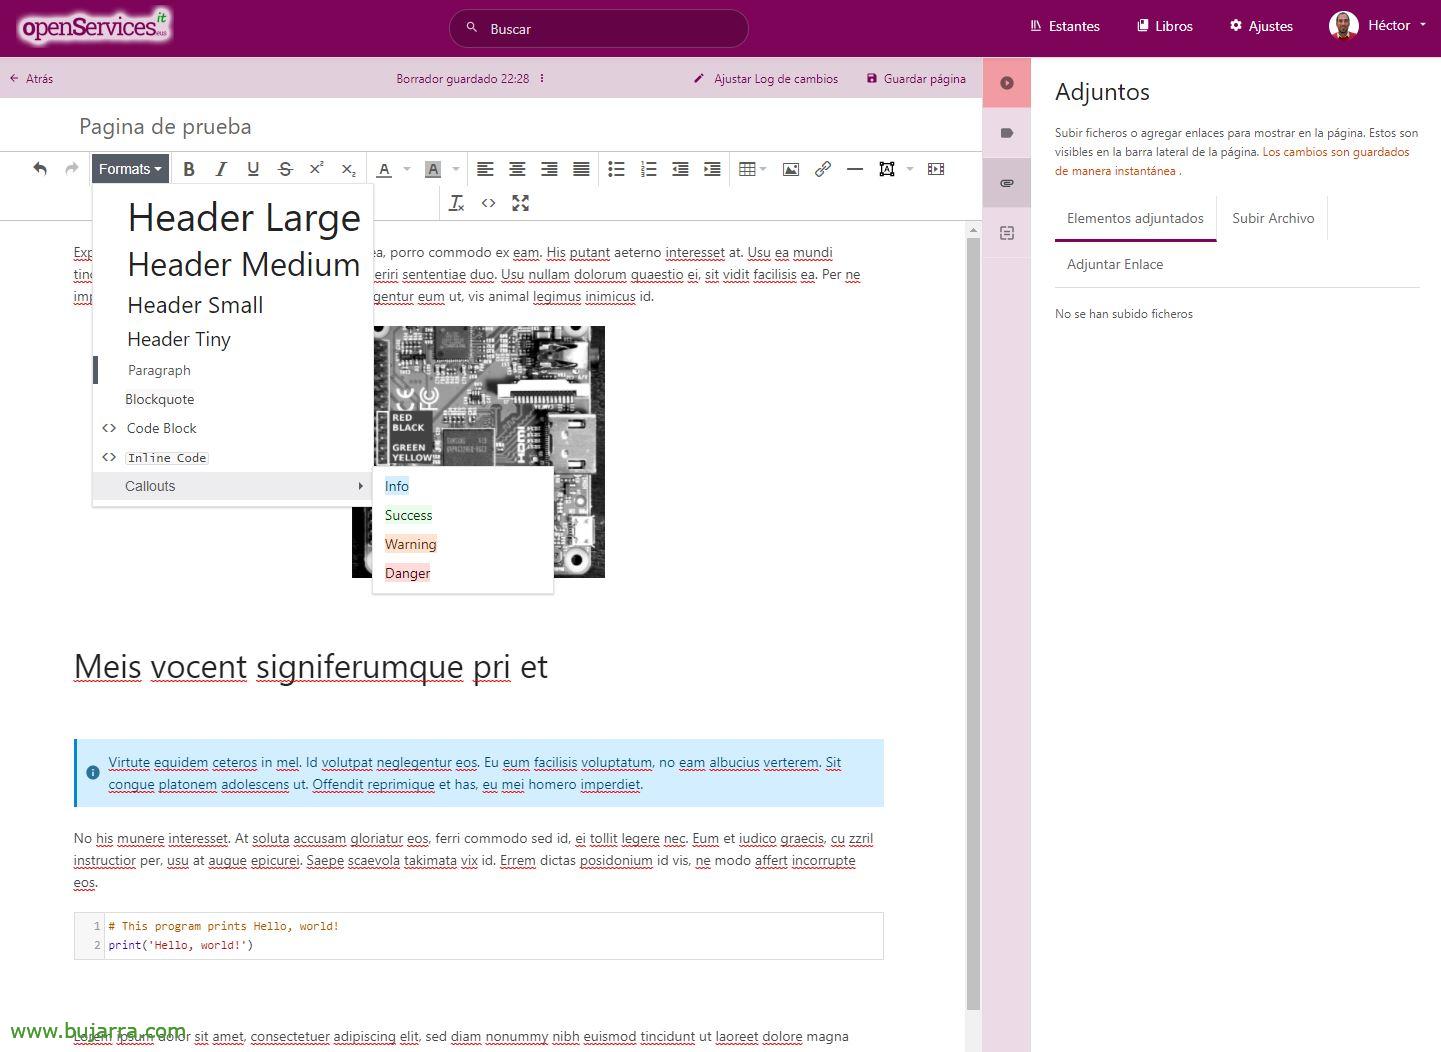Toggle strikethrough formatting
Image resolution: width=1441 pixels, height=1052 pixels.
pyautogui.click(x=285, y=169)
